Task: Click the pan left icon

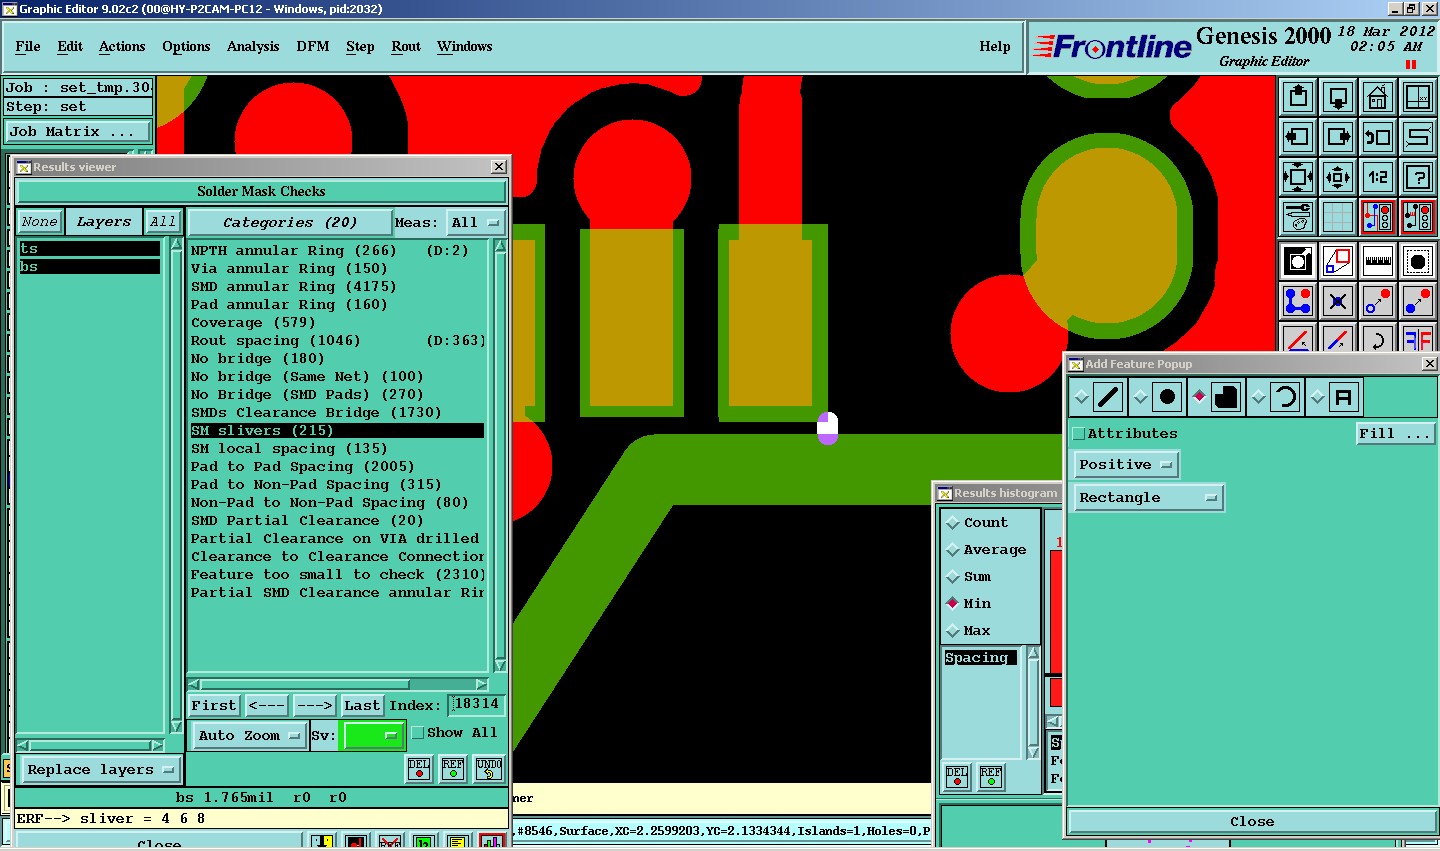Action: 1298,137
